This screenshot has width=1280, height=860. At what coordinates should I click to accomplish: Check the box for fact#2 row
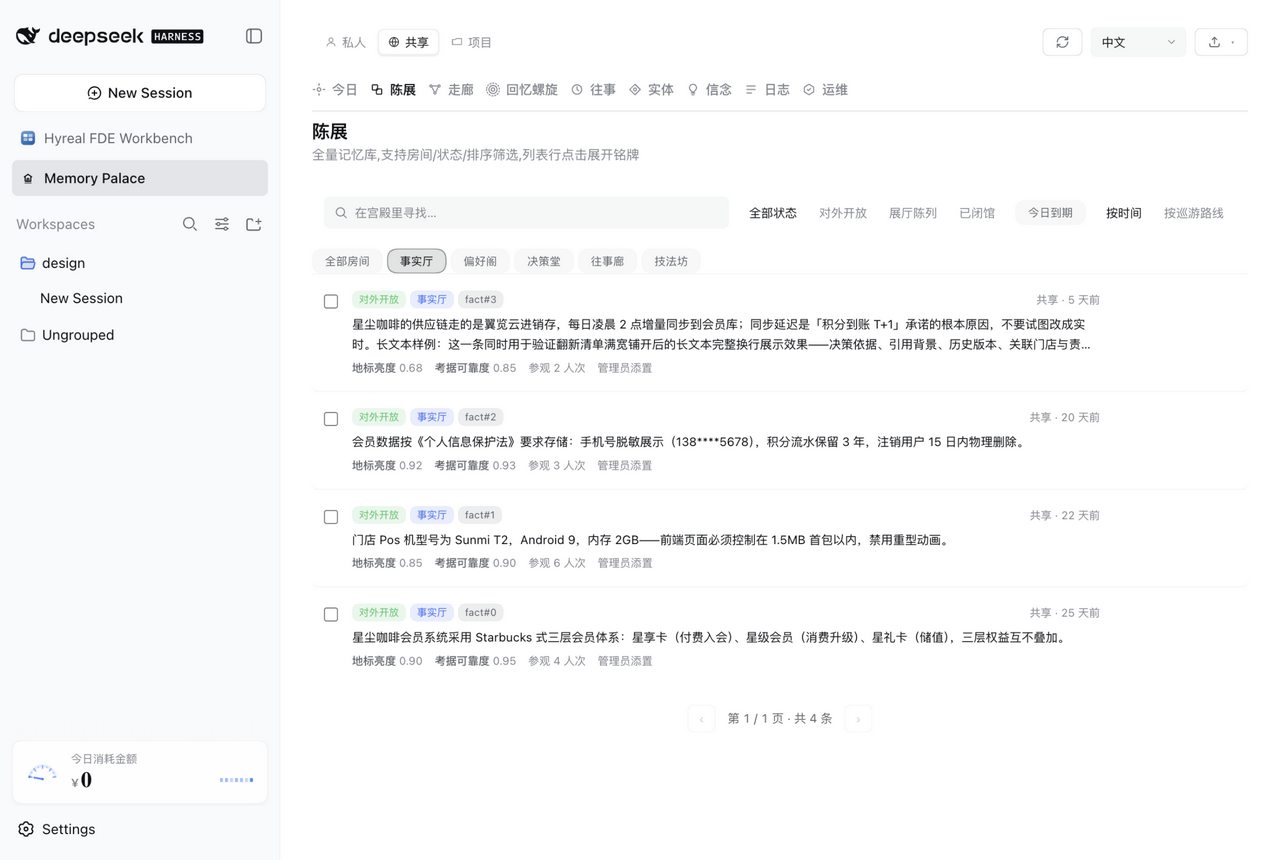pos(331,419)
